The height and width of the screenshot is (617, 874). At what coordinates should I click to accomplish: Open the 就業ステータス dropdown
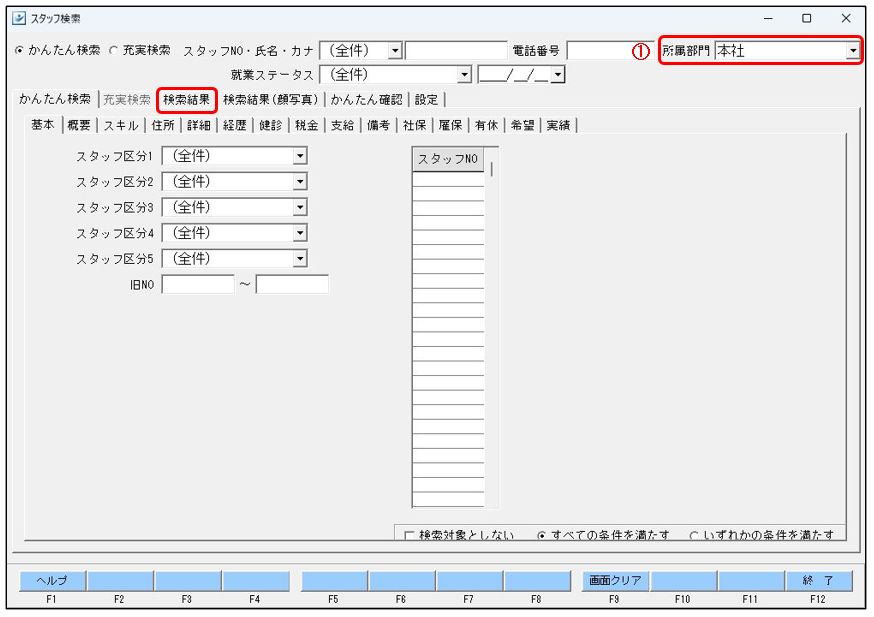pos(464,74)
